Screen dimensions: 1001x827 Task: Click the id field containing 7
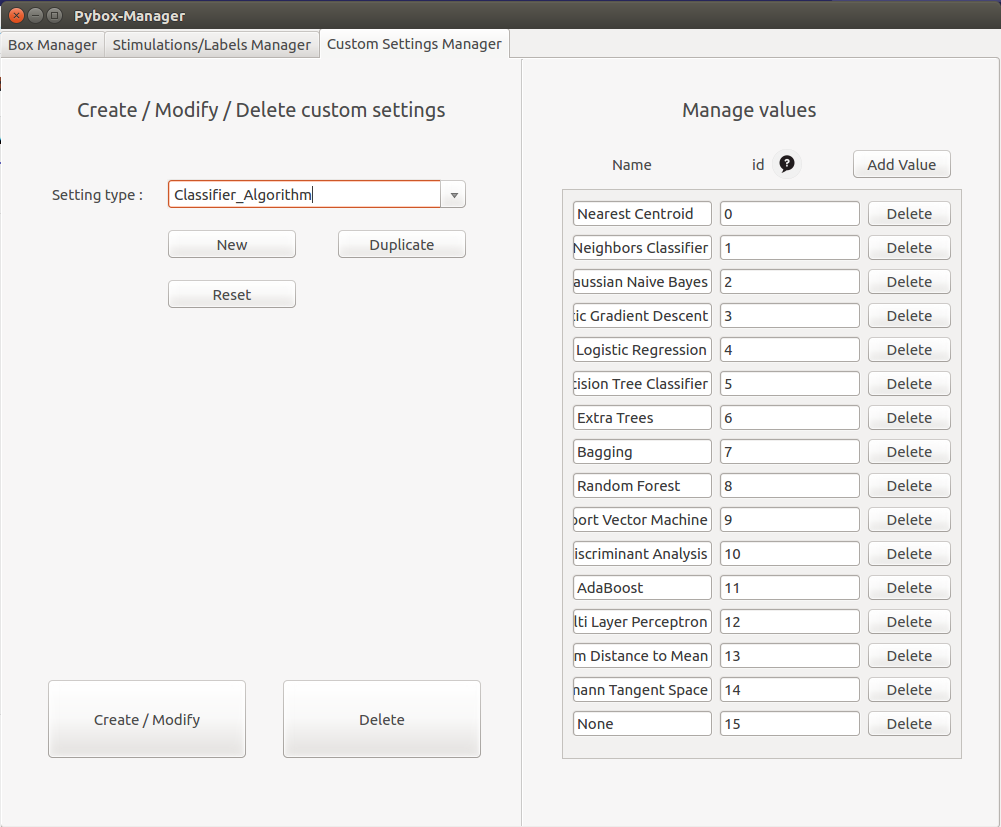tap(789, 452)
